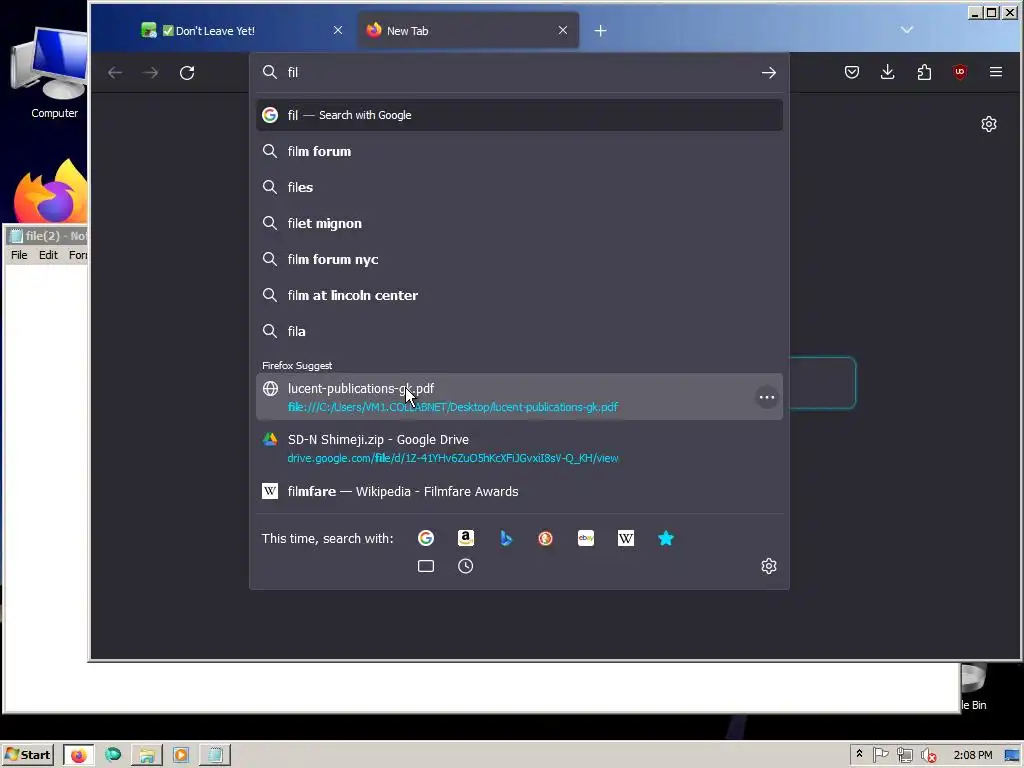Screen dimensions: 1024x768
Task: Open the three-dot menu for lucent-publications result
Action: click(767, 397)
